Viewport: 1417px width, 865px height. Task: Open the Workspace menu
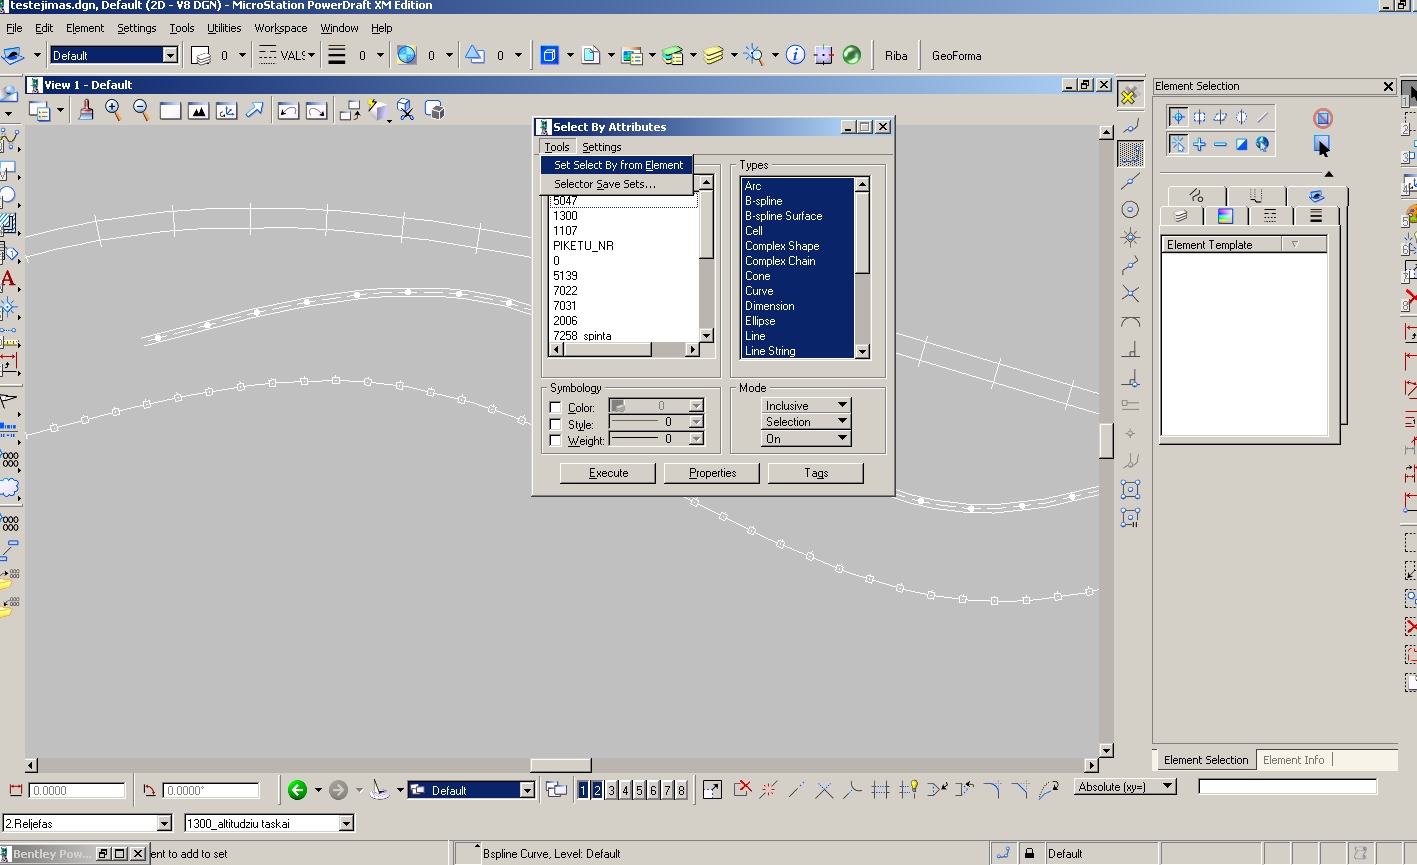click(x=281, y=28)
